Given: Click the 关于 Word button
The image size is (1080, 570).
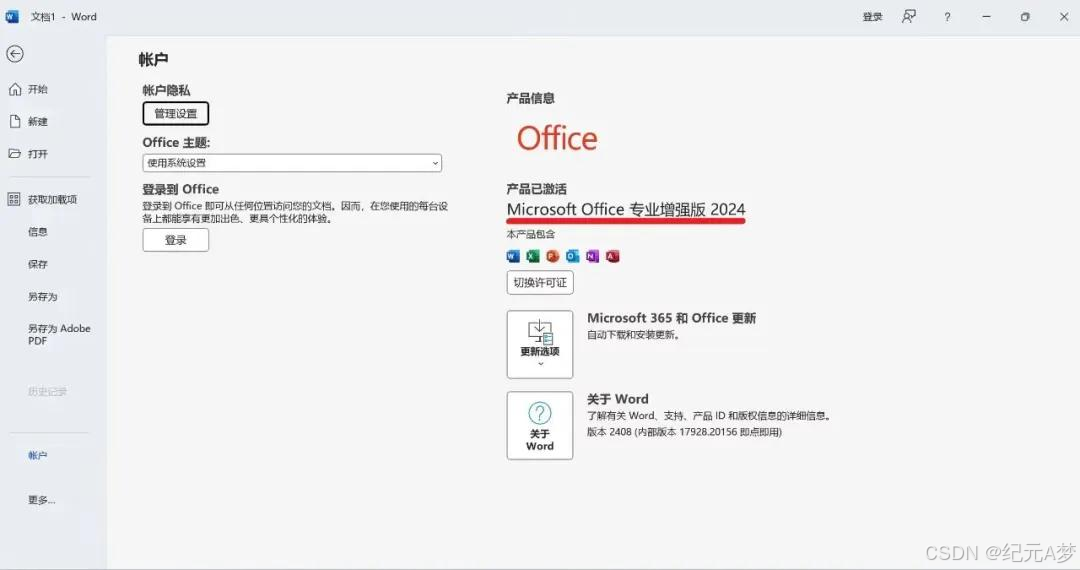Looking at the screenshot, I should [x=540, y=425].
